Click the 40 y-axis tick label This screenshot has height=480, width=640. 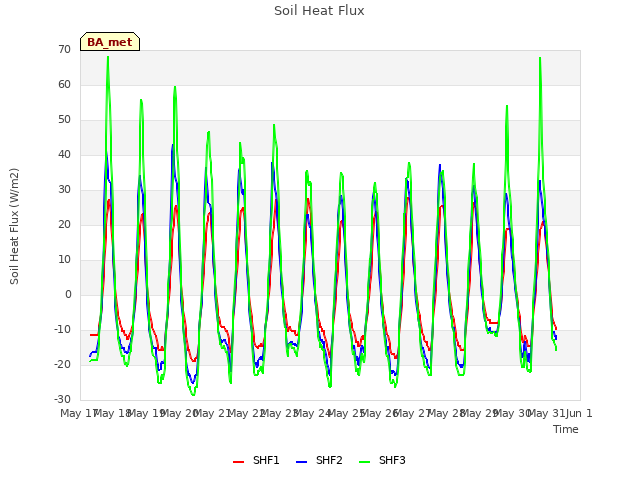[x=64, y=155]
